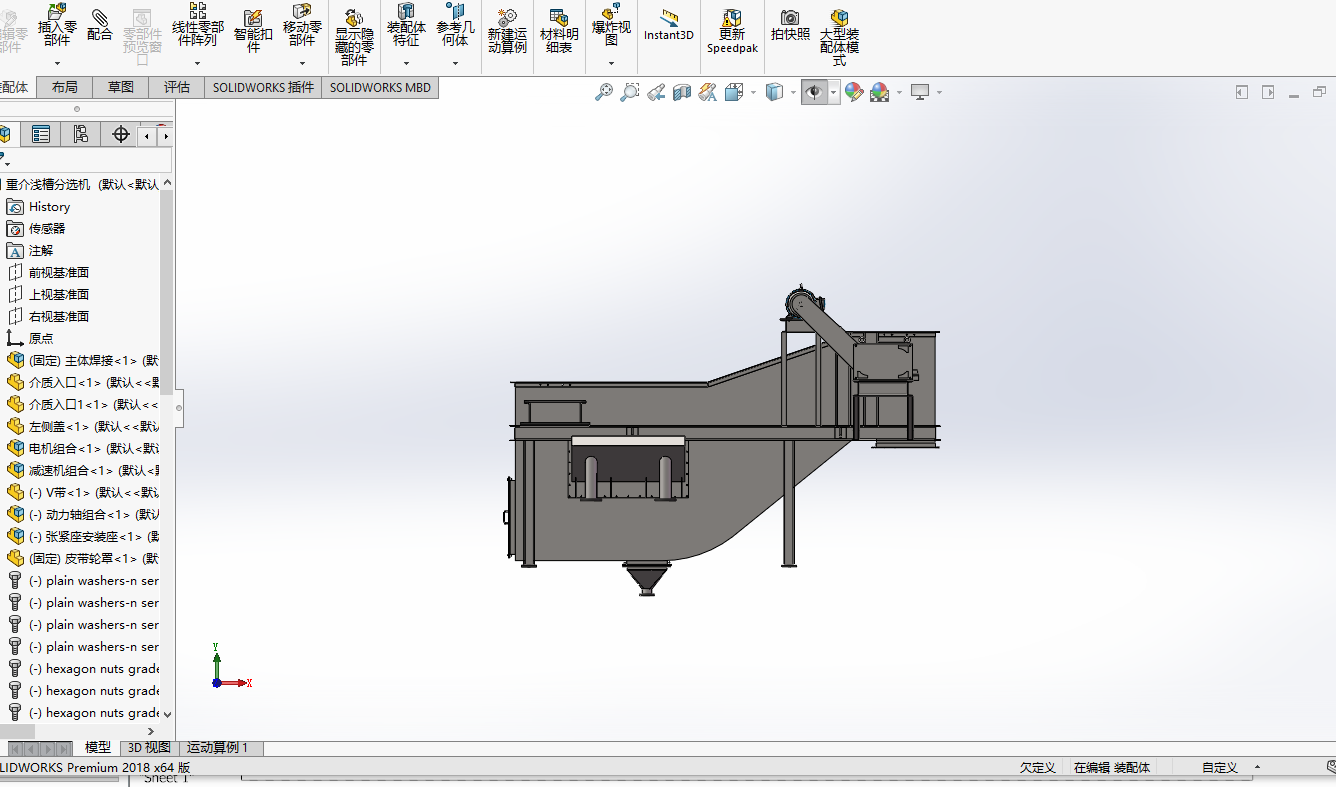Toggle Hide/Show Items eye button

815,92
